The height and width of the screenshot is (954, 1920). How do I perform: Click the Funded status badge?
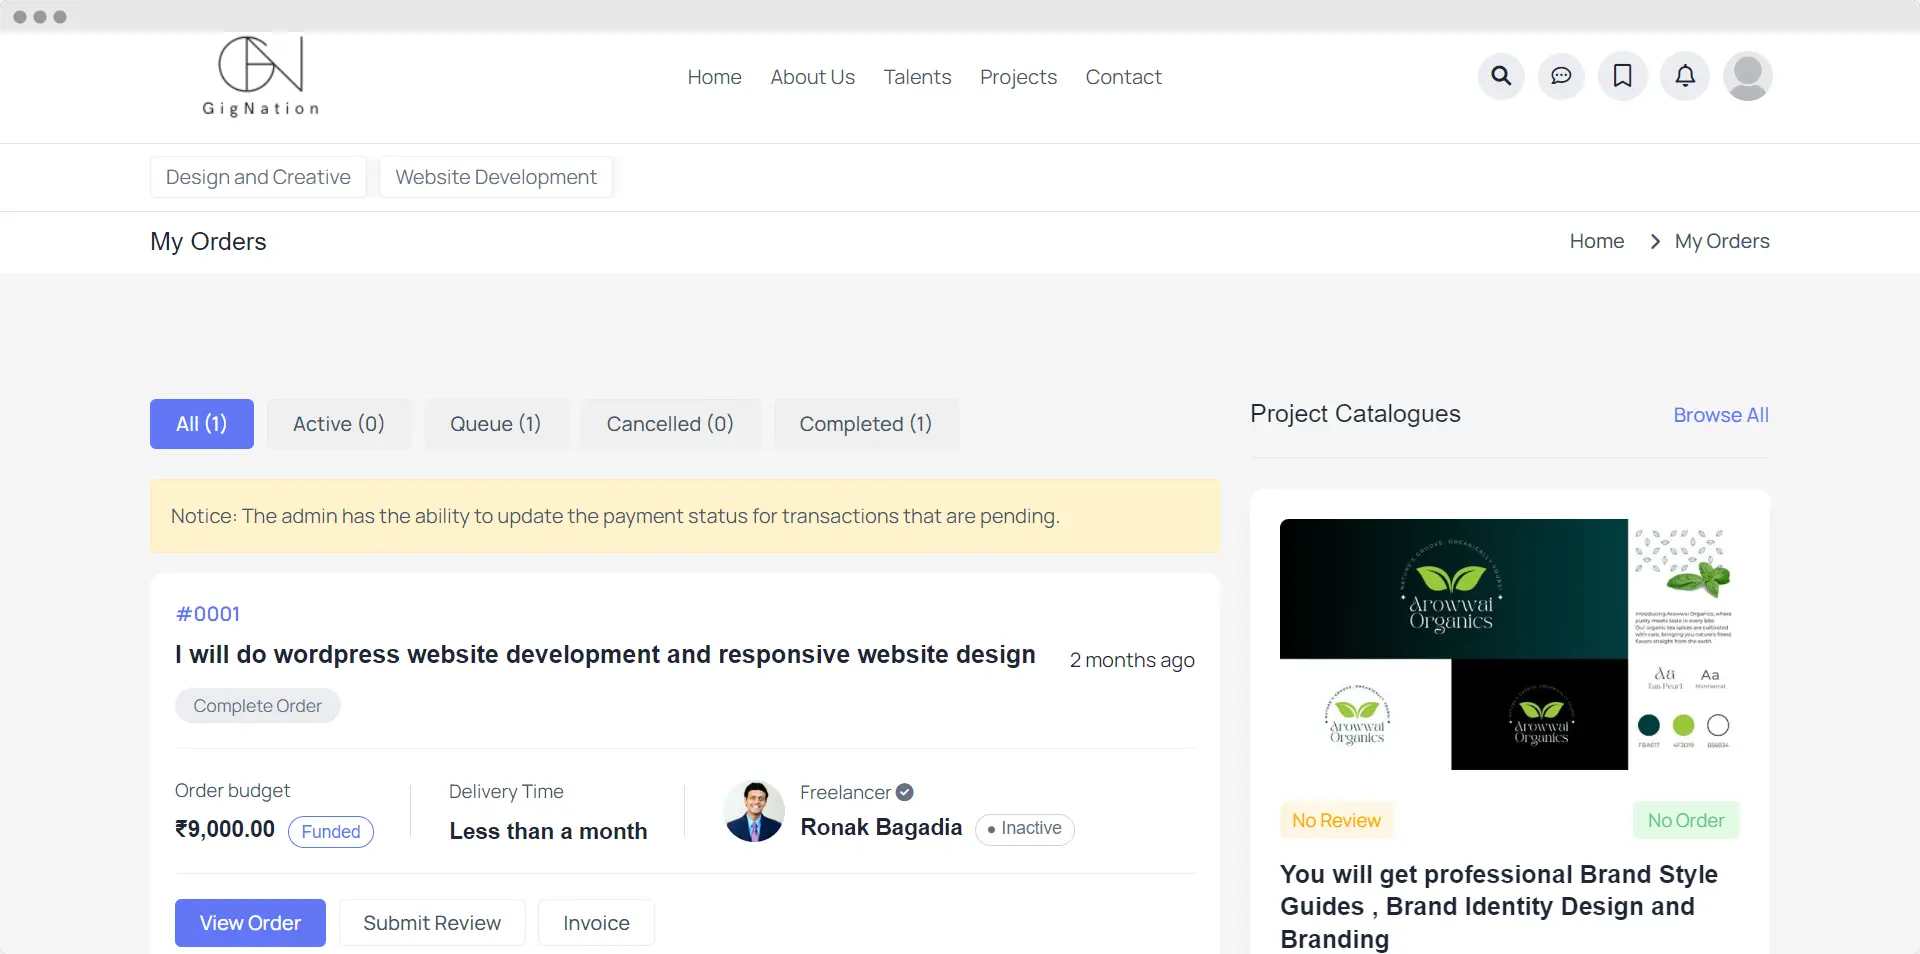click(x=331, y=832)
